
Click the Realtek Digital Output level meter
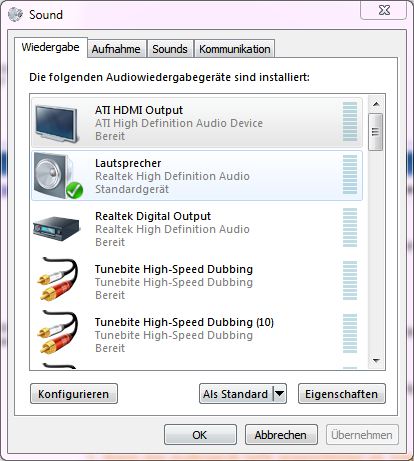click(350, 228)
